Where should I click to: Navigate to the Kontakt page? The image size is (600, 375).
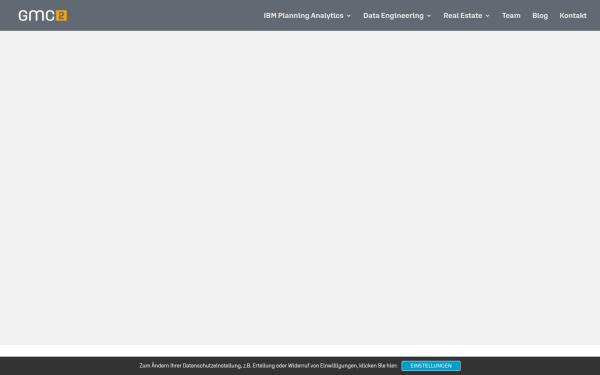[573, 16]
